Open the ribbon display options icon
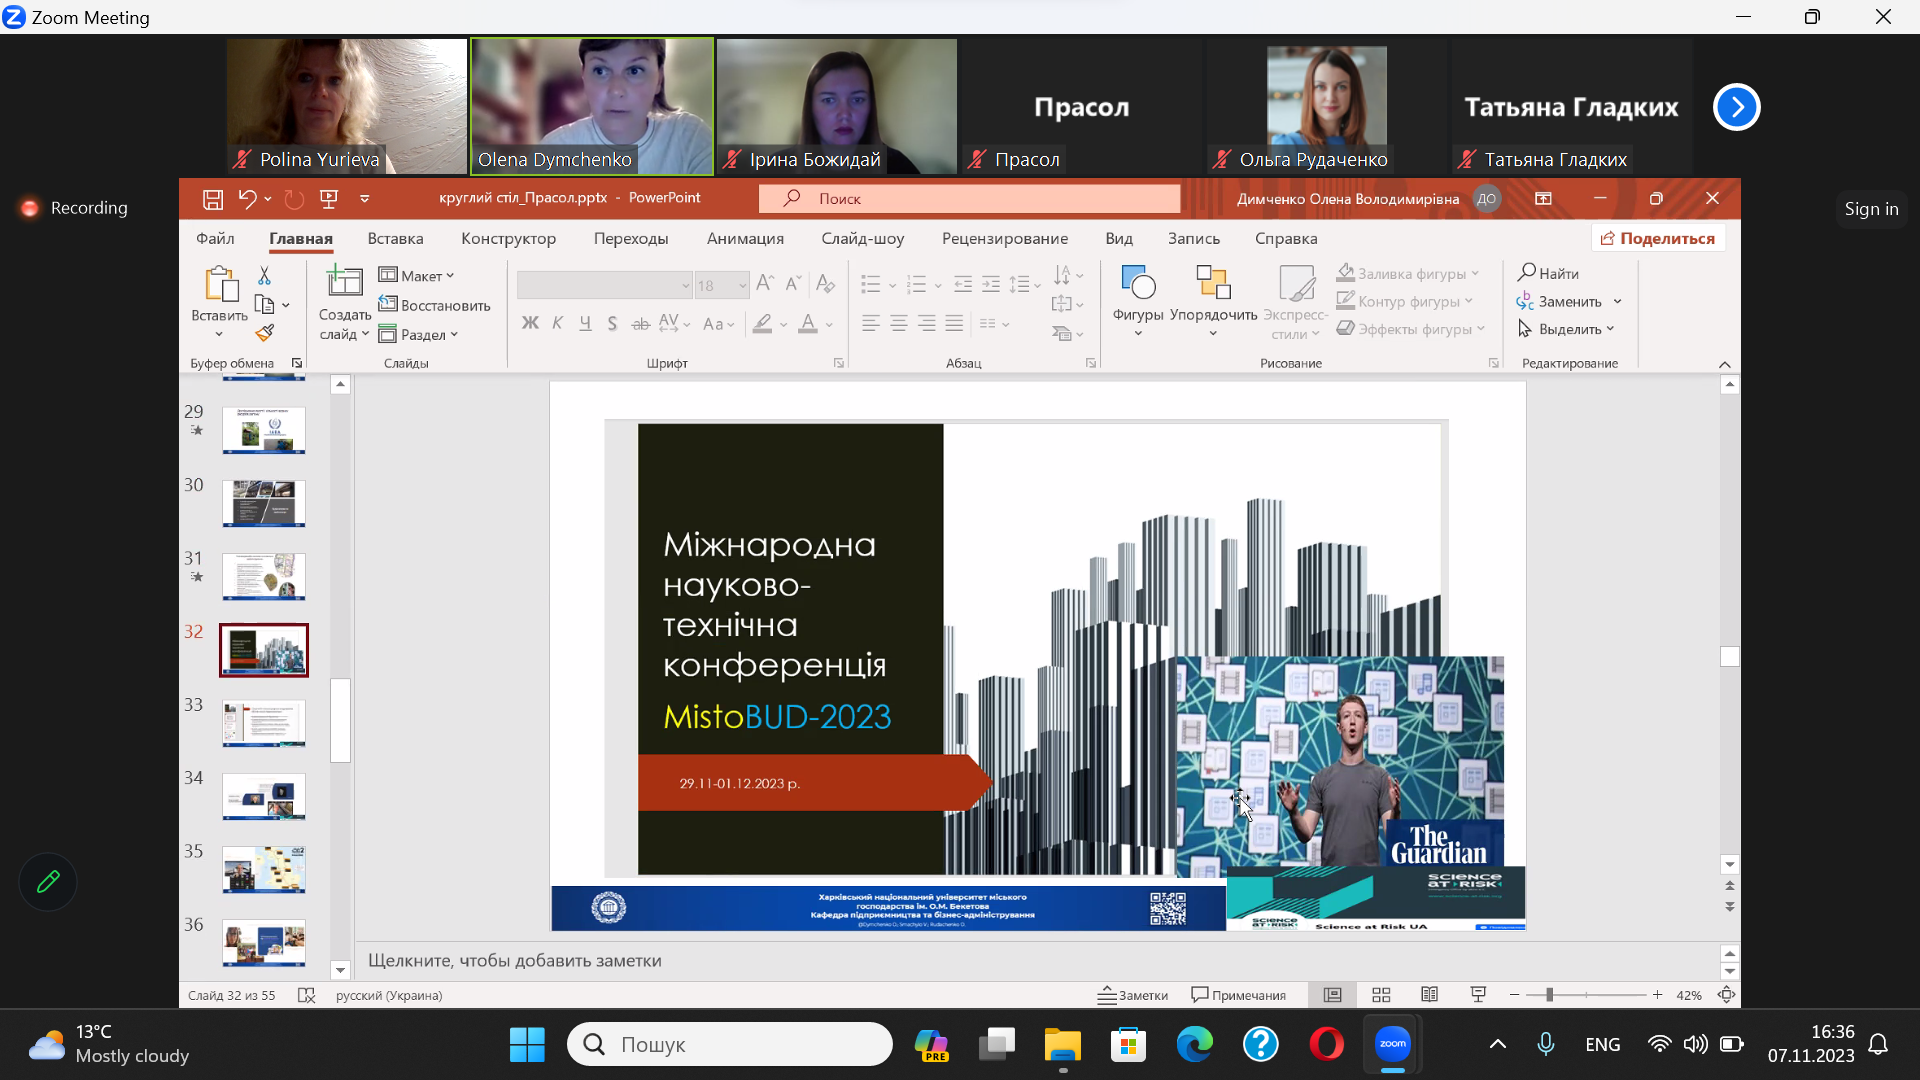 [x=1543, y=199]
